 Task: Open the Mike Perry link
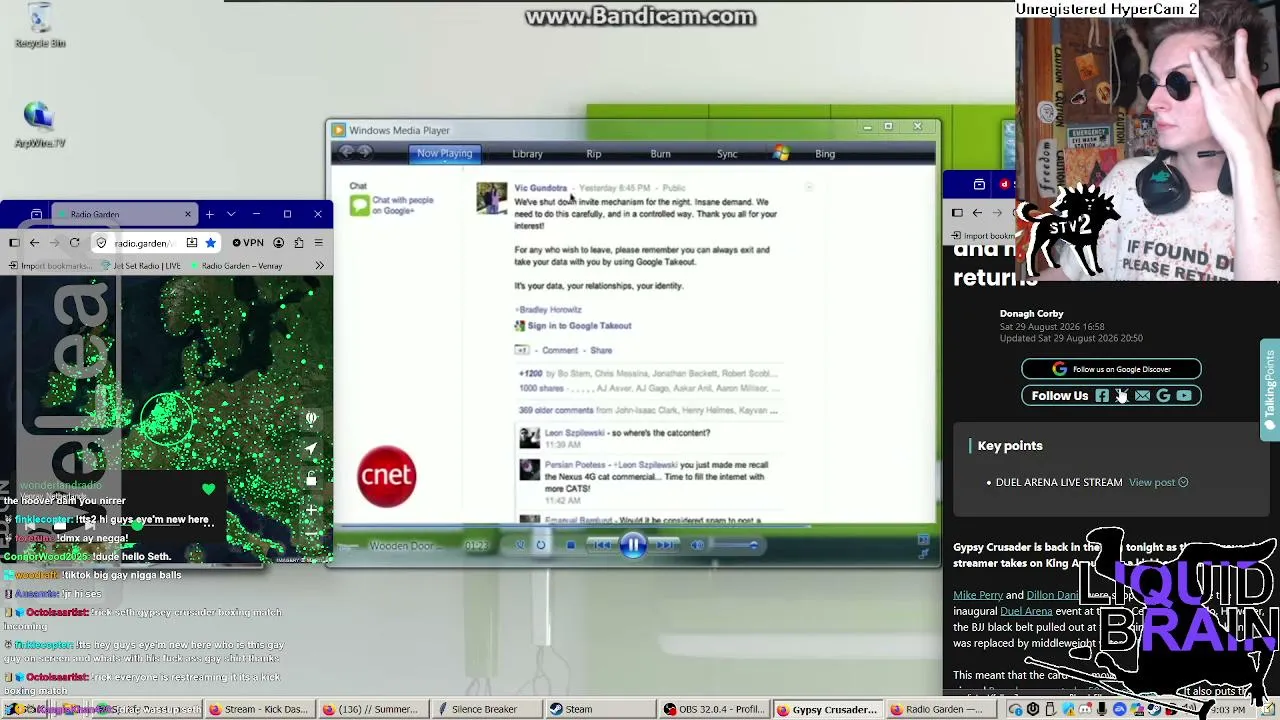coord(978,595)
